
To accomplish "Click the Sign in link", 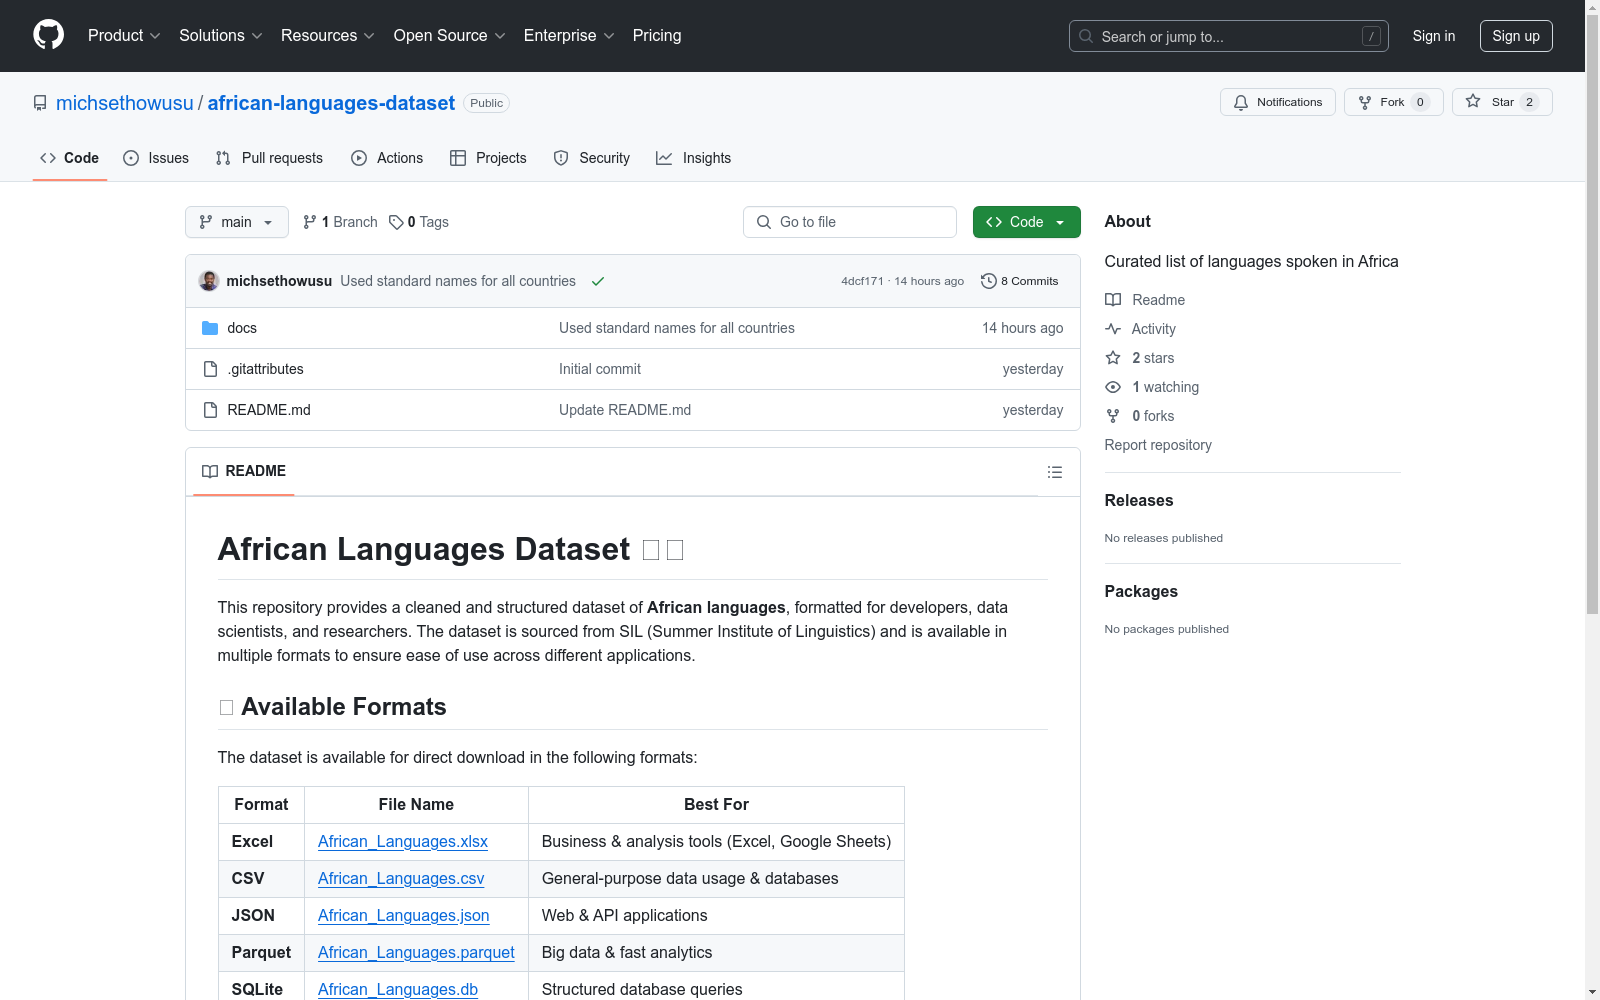I will point(1434,36).
